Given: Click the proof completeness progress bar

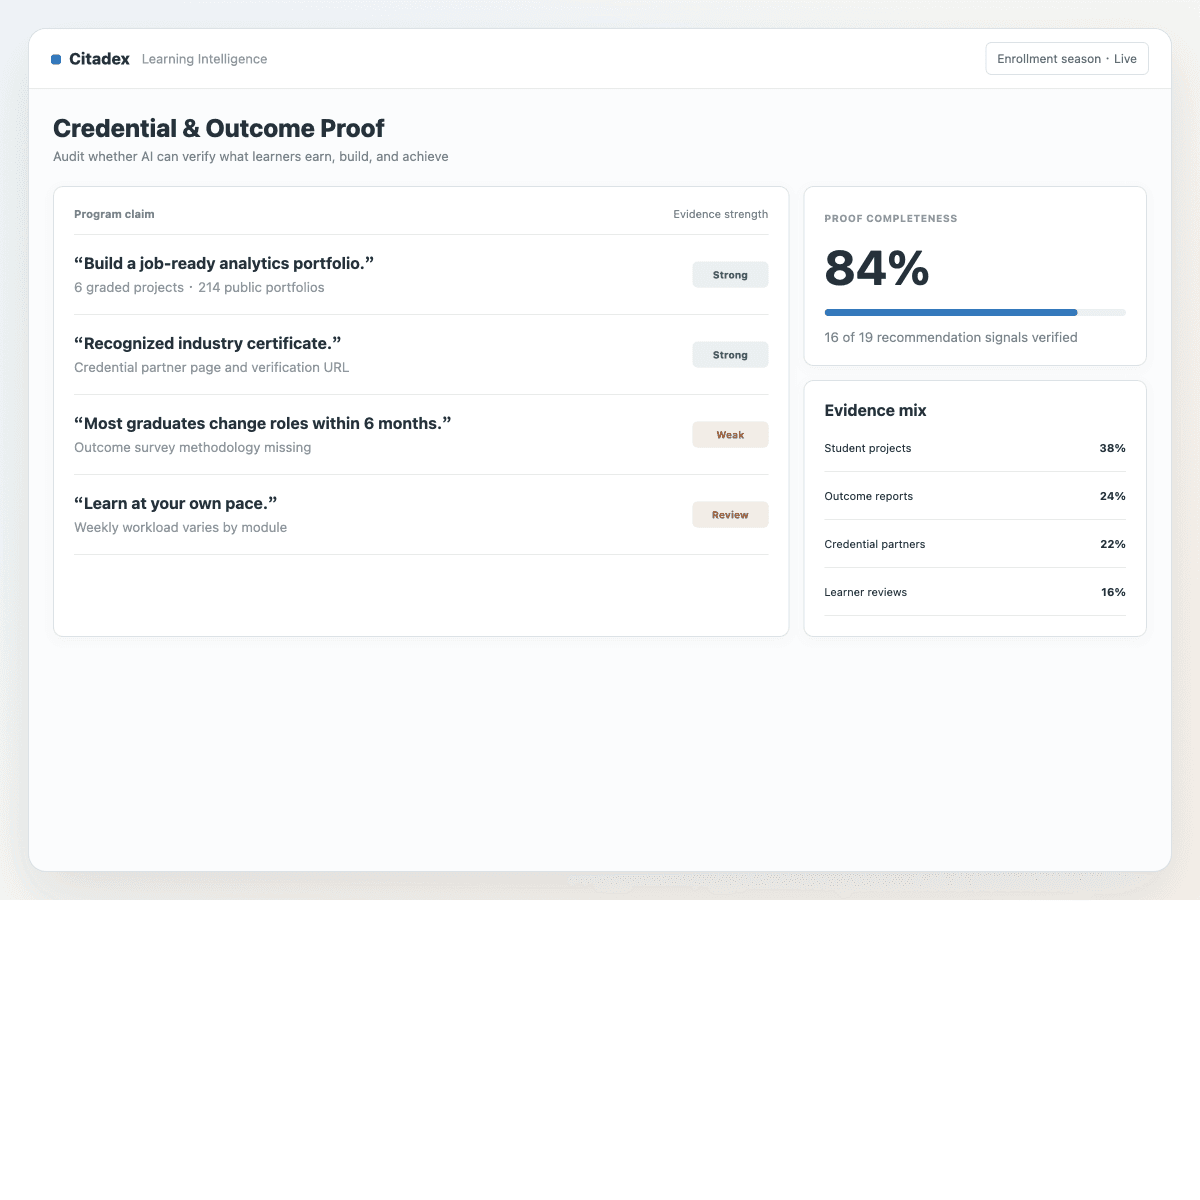Looking at the screenshot, I should coord(975,313).
